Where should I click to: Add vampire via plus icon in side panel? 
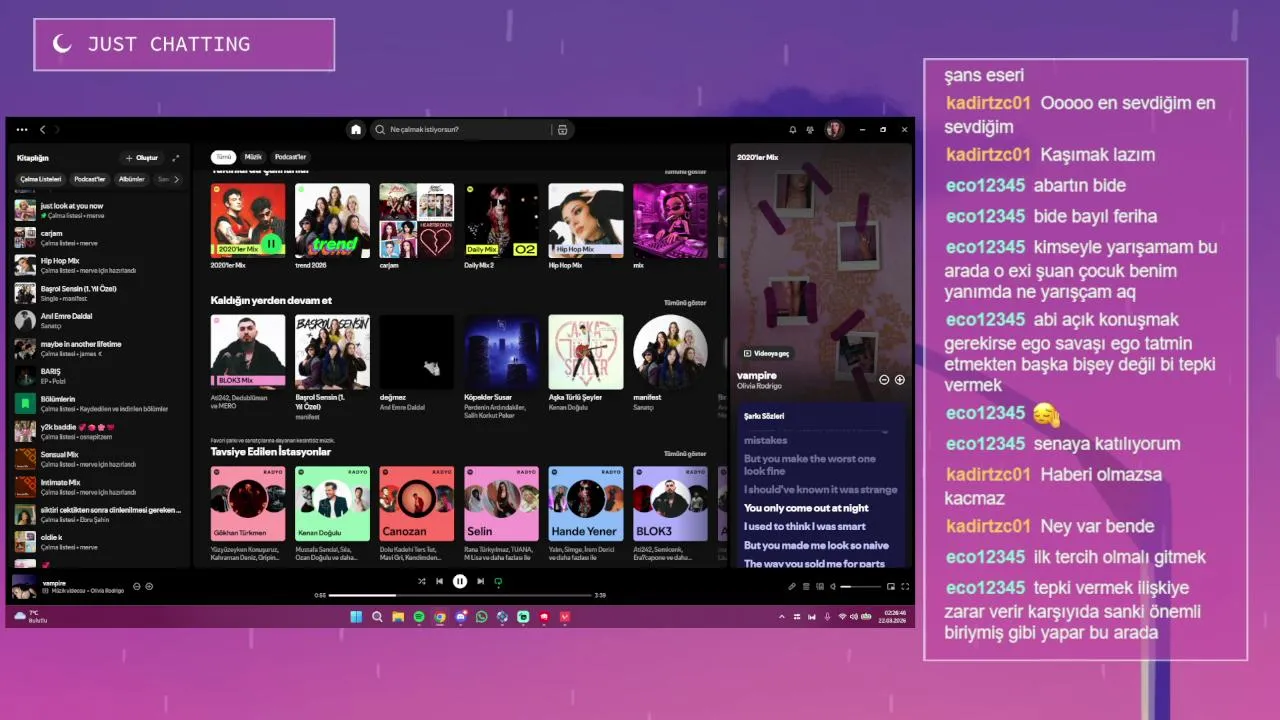[900, 380]
